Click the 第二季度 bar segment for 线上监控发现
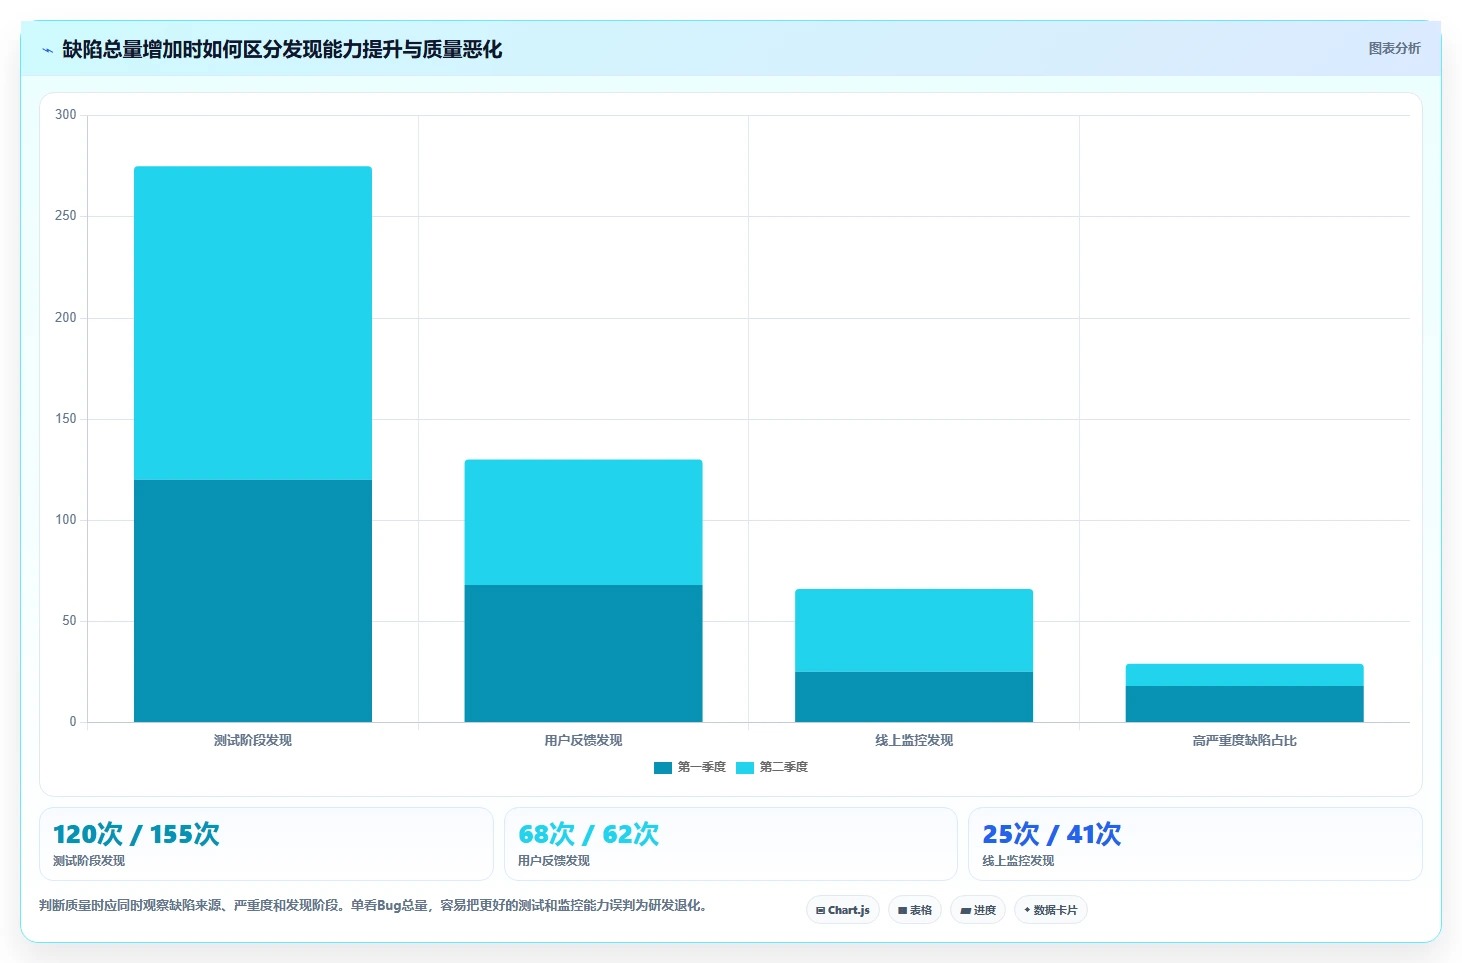This screenshot has height=963, width=1462. pyautogui.click(x=914, y=630)
